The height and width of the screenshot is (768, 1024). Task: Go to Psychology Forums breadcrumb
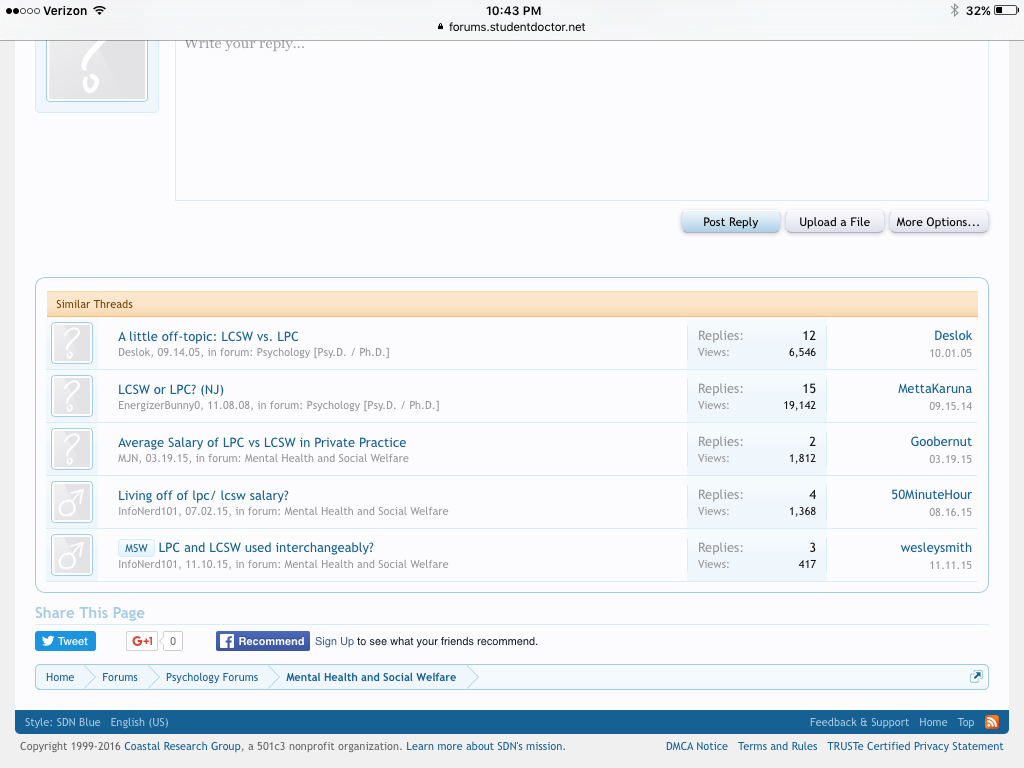pyautogui.click(x=211, y=677)
